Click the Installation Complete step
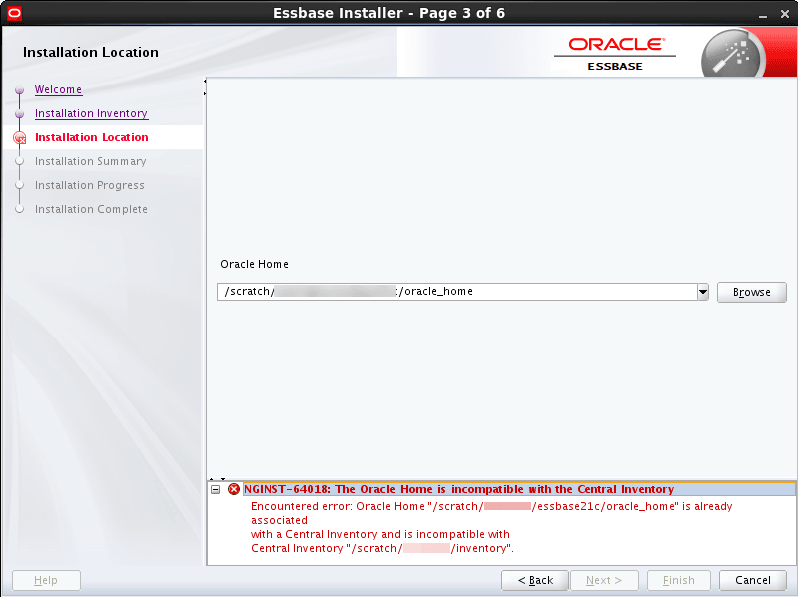Image resolution: width=798 pixels, height=597 pixels. click(x=91, y=209)
